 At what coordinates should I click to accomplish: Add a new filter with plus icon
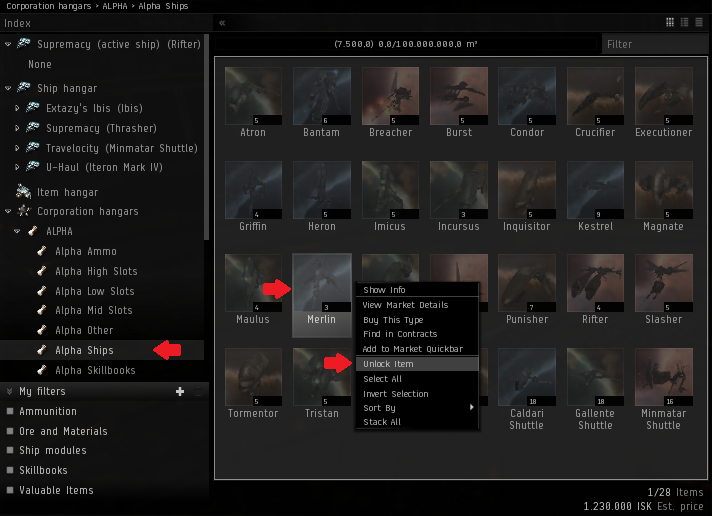click(x=180, y=391)
